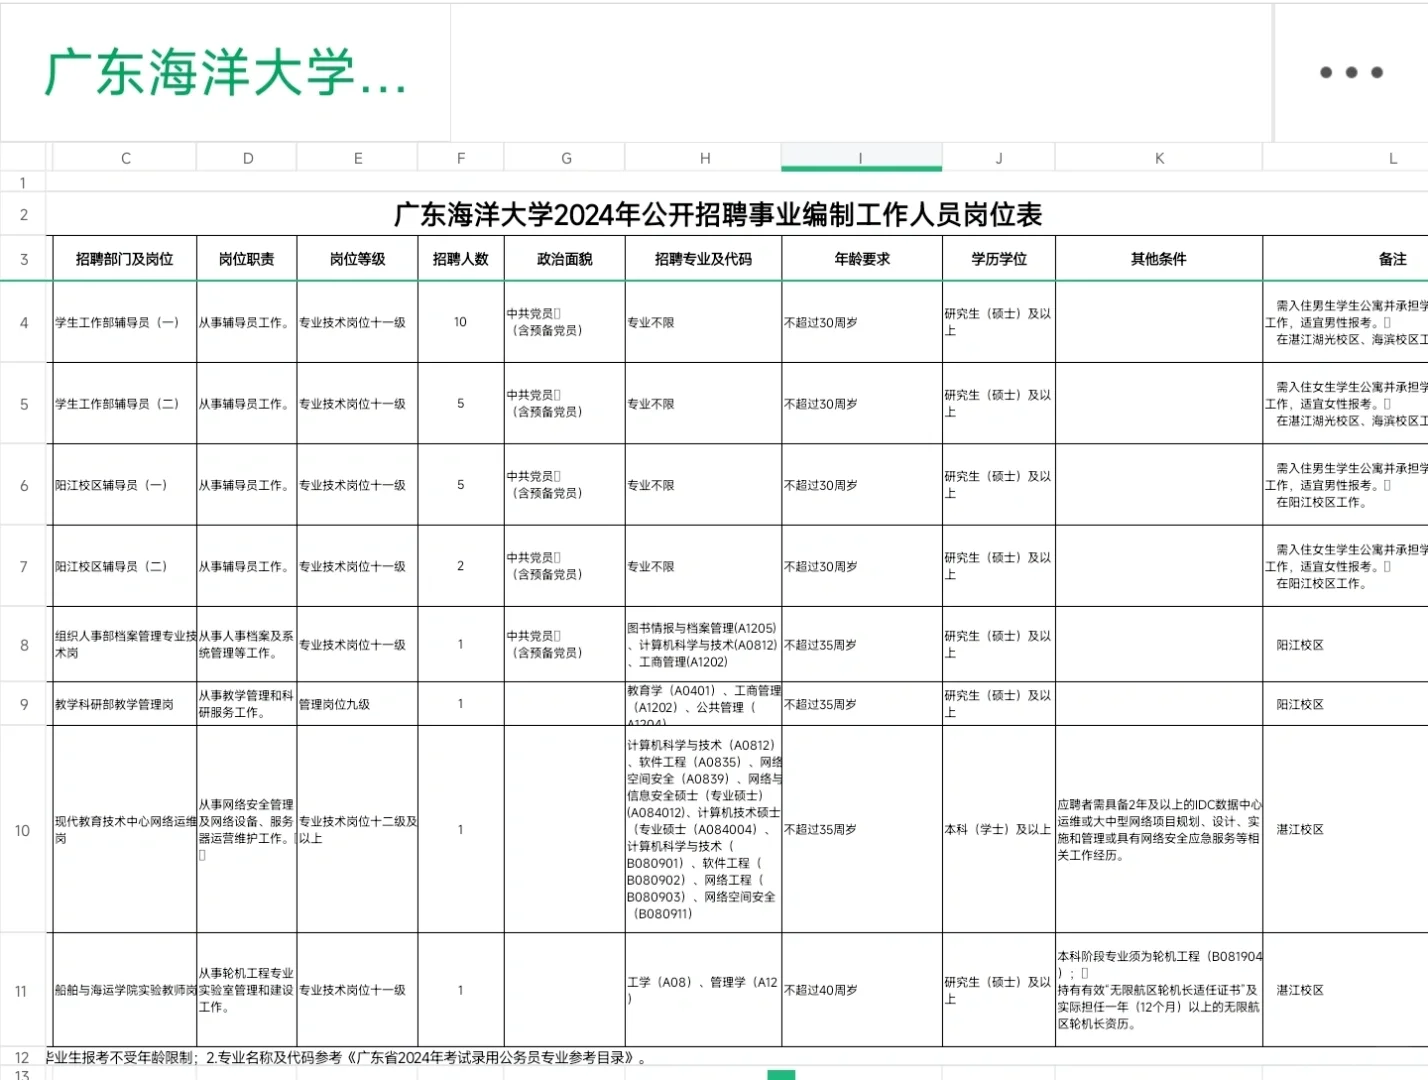The height and width of the screenshot is (1080, 1428).
Task: Select column E header
Action: pos(357,158)
